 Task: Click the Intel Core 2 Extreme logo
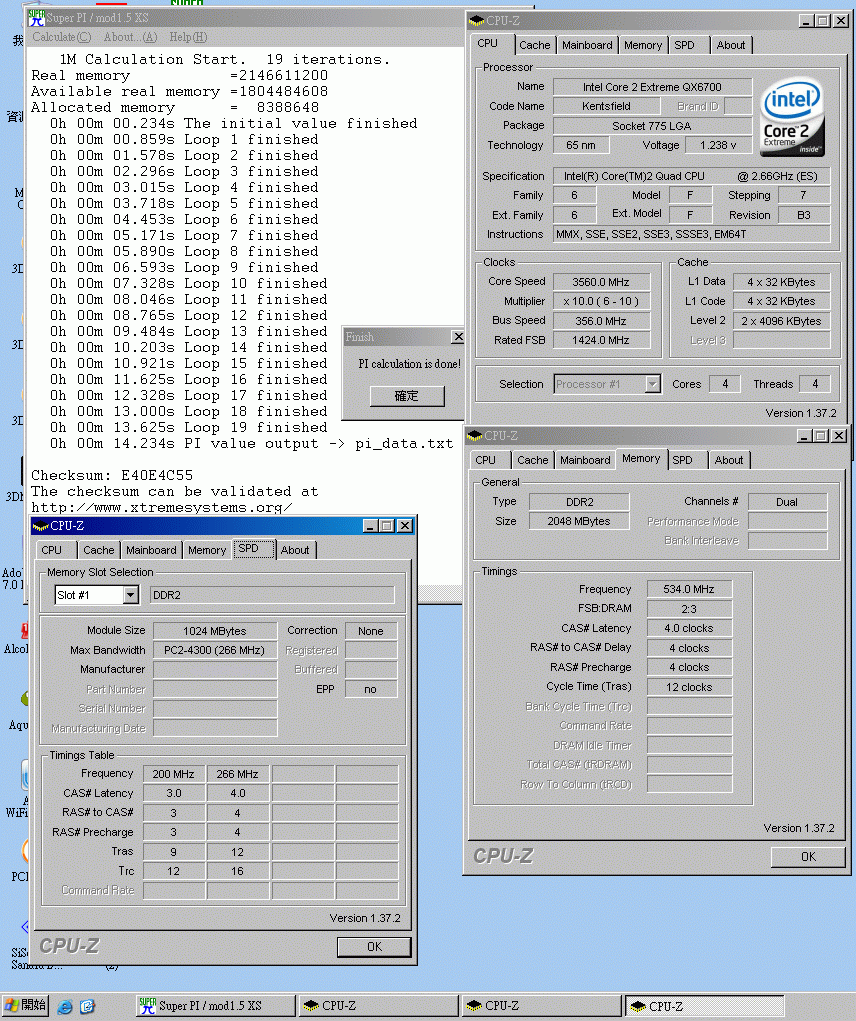pos(792,117)
